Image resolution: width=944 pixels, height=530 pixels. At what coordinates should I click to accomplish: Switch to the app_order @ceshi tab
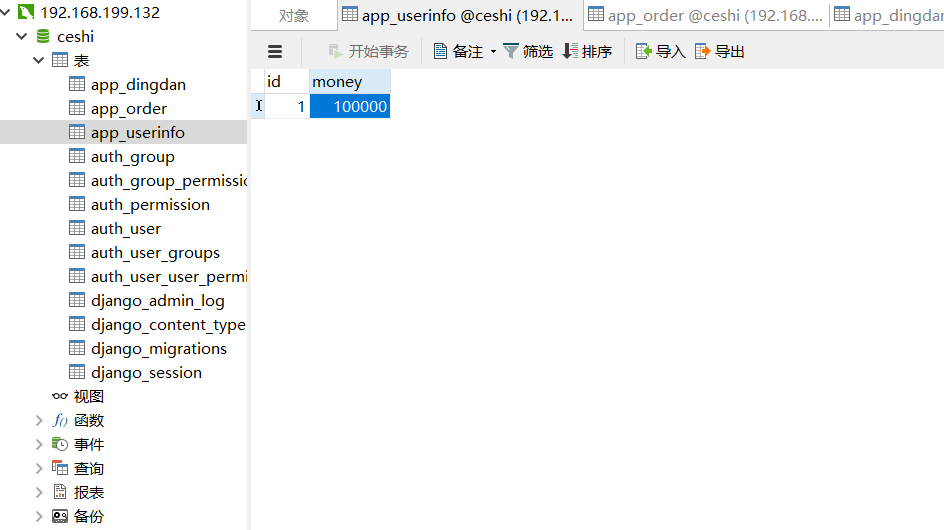coord(706,15)
